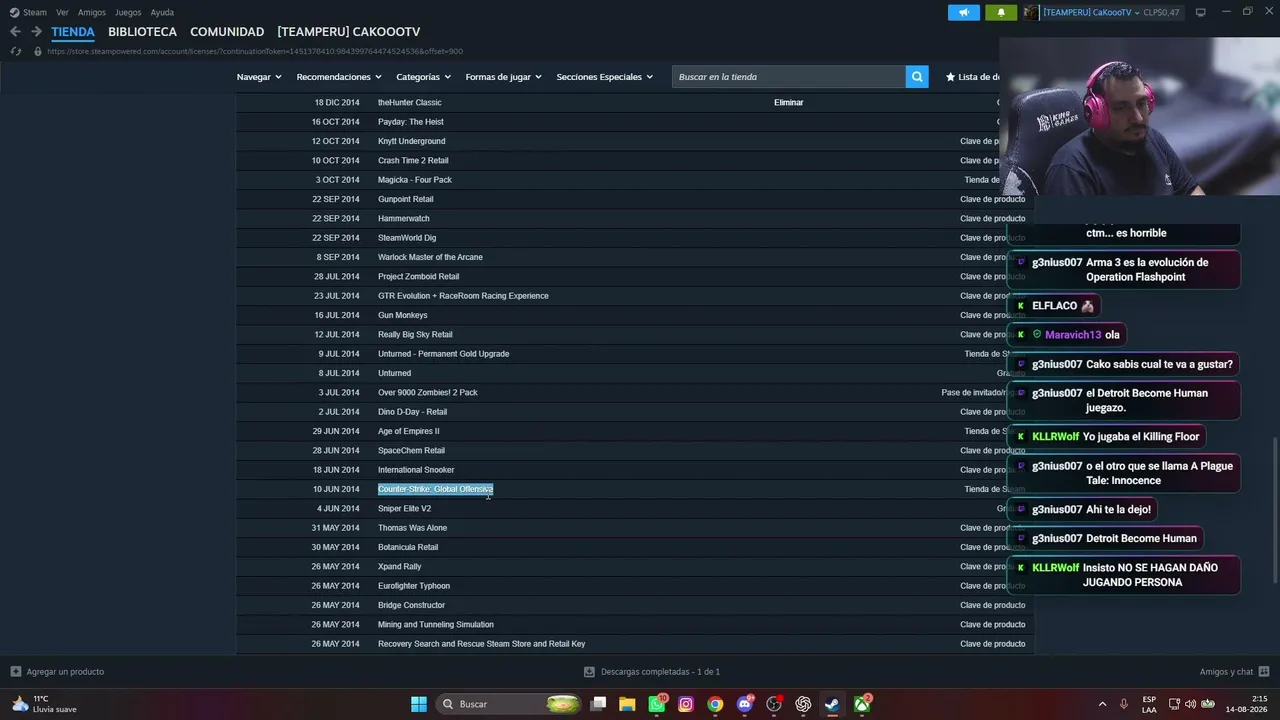Open the volume speaker tray icon

(1191, 704)
